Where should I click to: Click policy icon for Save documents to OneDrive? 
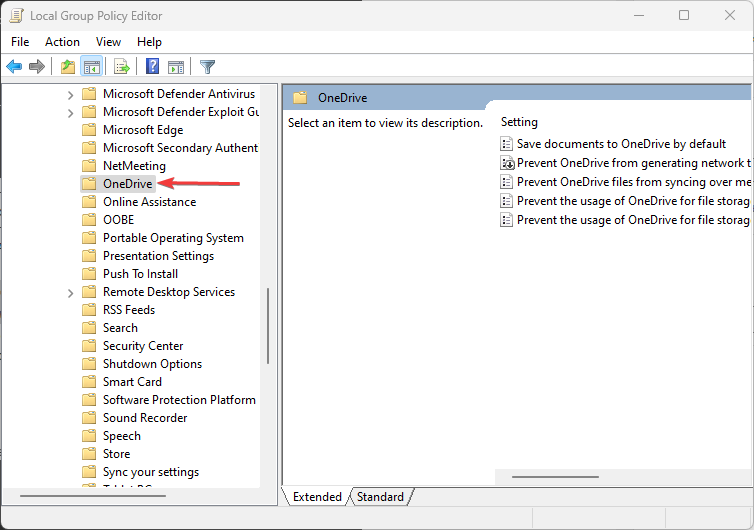(x=506, y=144)
